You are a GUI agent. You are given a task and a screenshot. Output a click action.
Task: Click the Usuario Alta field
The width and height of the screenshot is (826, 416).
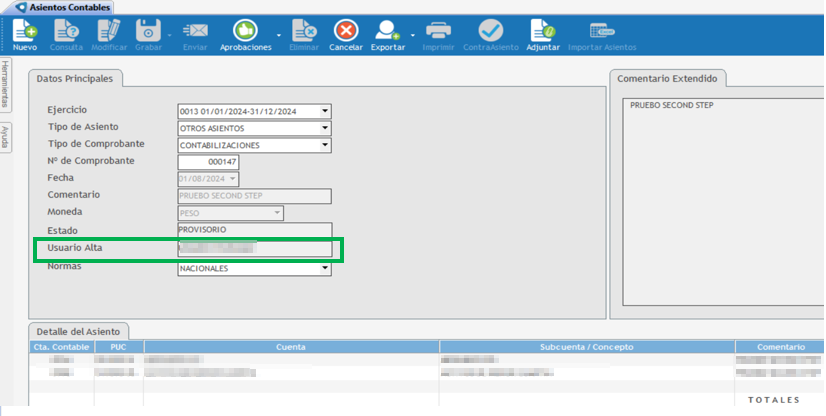tap(255, 248)
